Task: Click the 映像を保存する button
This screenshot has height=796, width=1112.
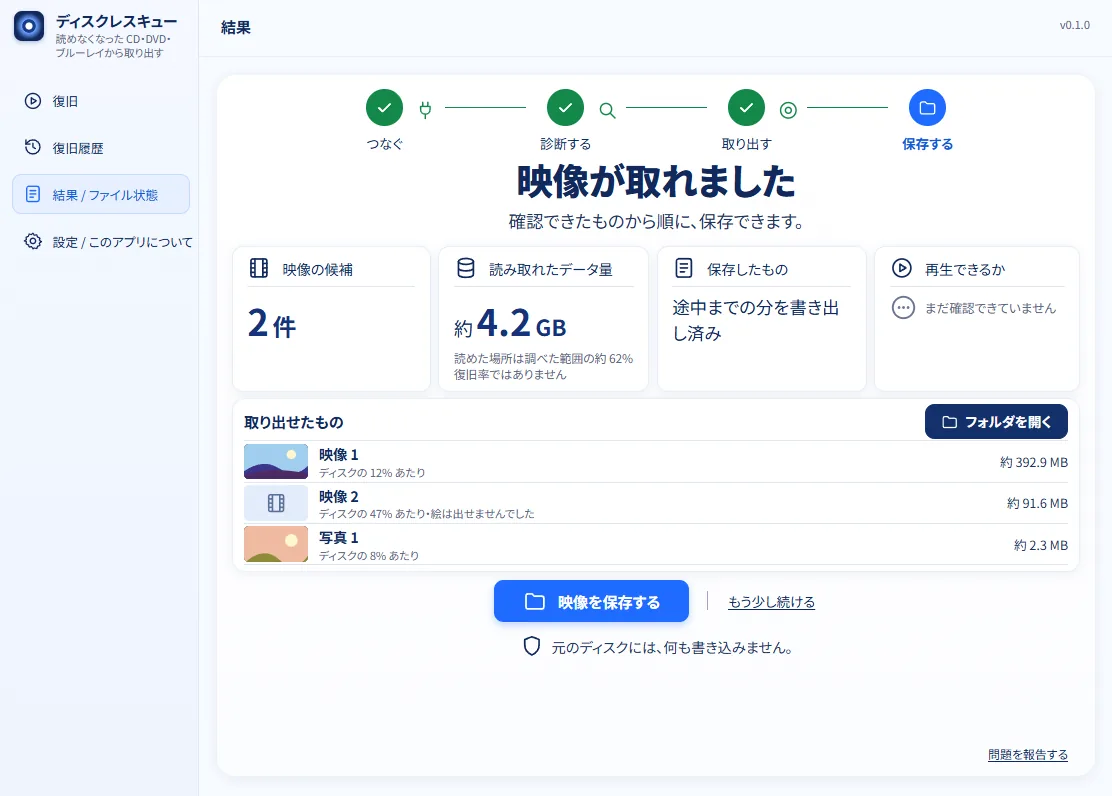Action: point(591,601)
